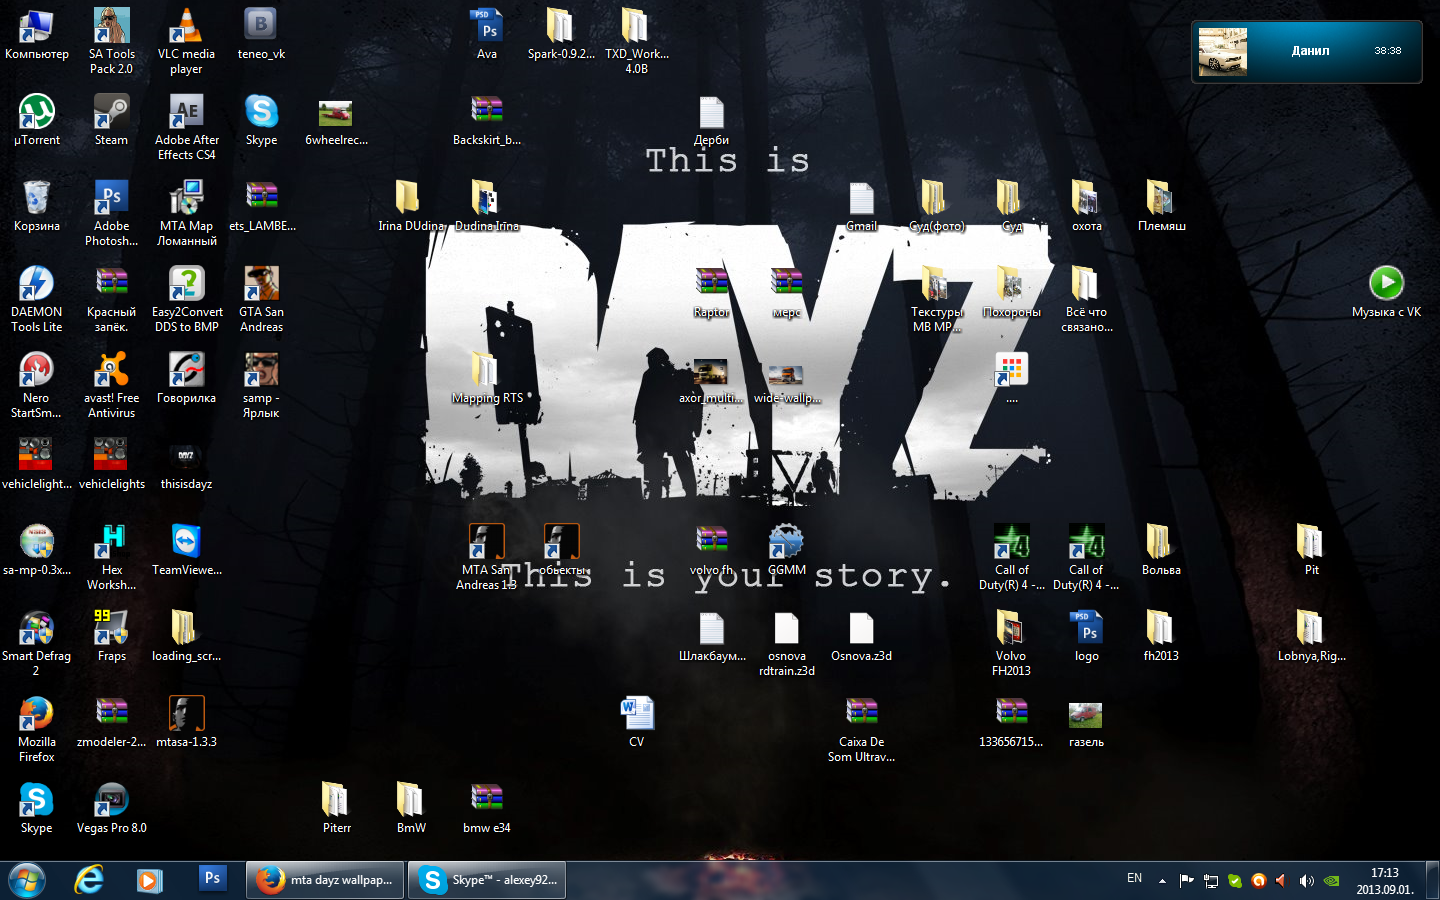This screenshot has height=900, width=1440.
Task: Open the Компьютер desktop icon
Action: tap(37, 35)
